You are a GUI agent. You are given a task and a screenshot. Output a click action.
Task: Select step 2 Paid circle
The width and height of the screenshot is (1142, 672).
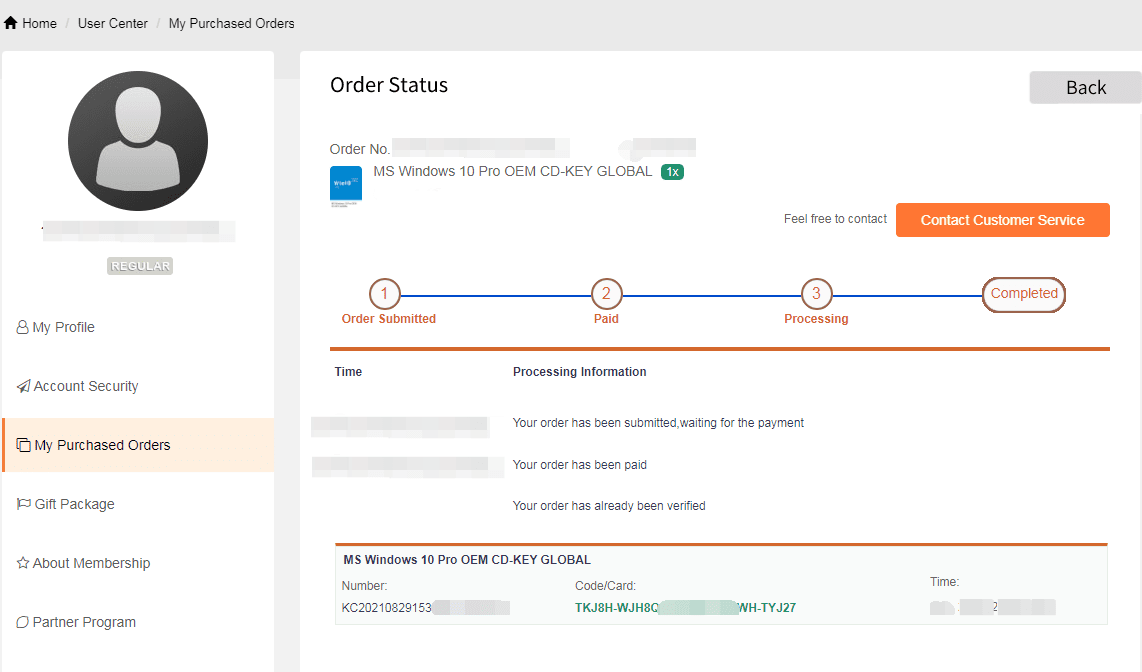click(x=606, y=294)
